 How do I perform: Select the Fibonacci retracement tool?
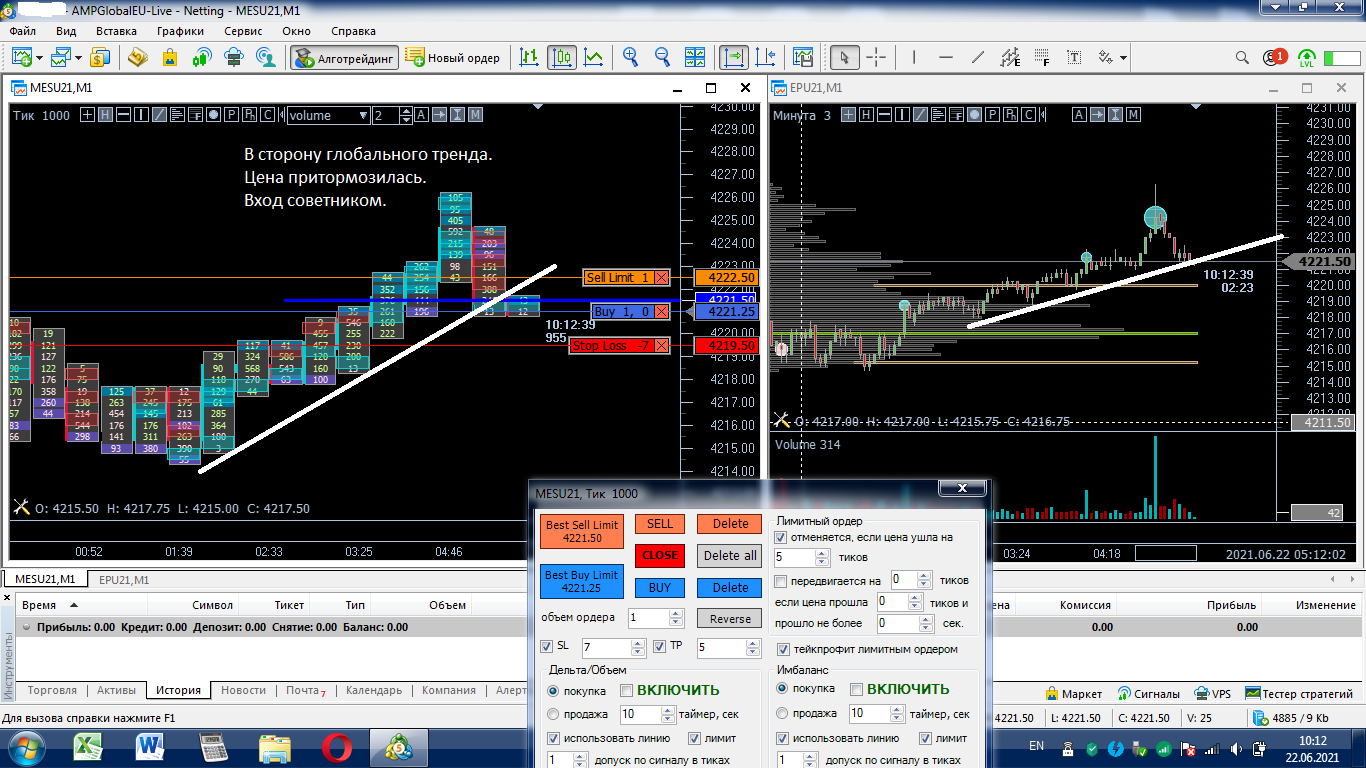point(1042,57)
